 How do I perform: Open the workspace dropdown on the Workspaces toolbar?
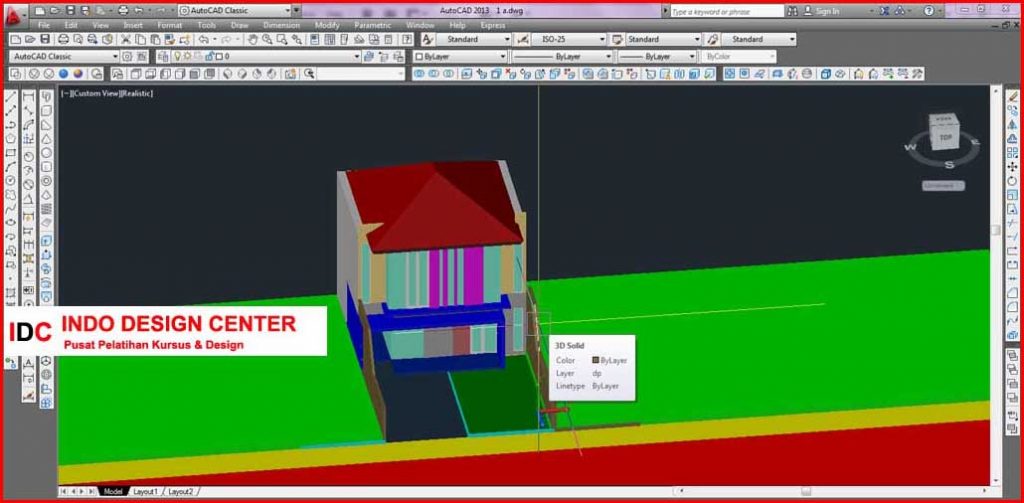coord(115,57)
